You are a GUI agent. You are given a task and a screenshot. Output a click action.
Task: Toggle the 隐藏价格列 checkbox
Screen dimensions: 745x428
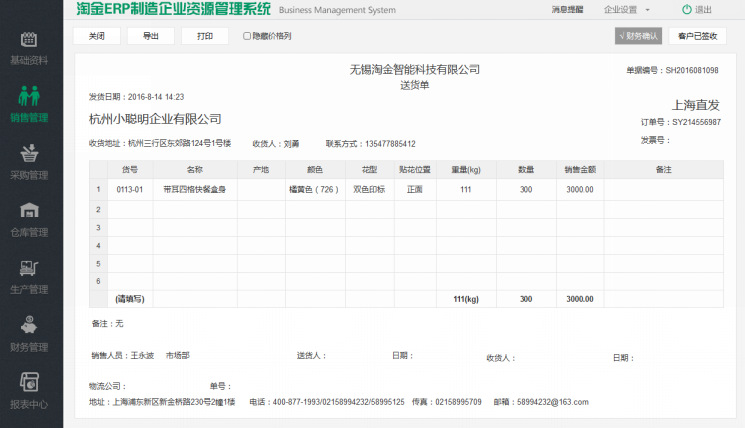coord(247,36)
